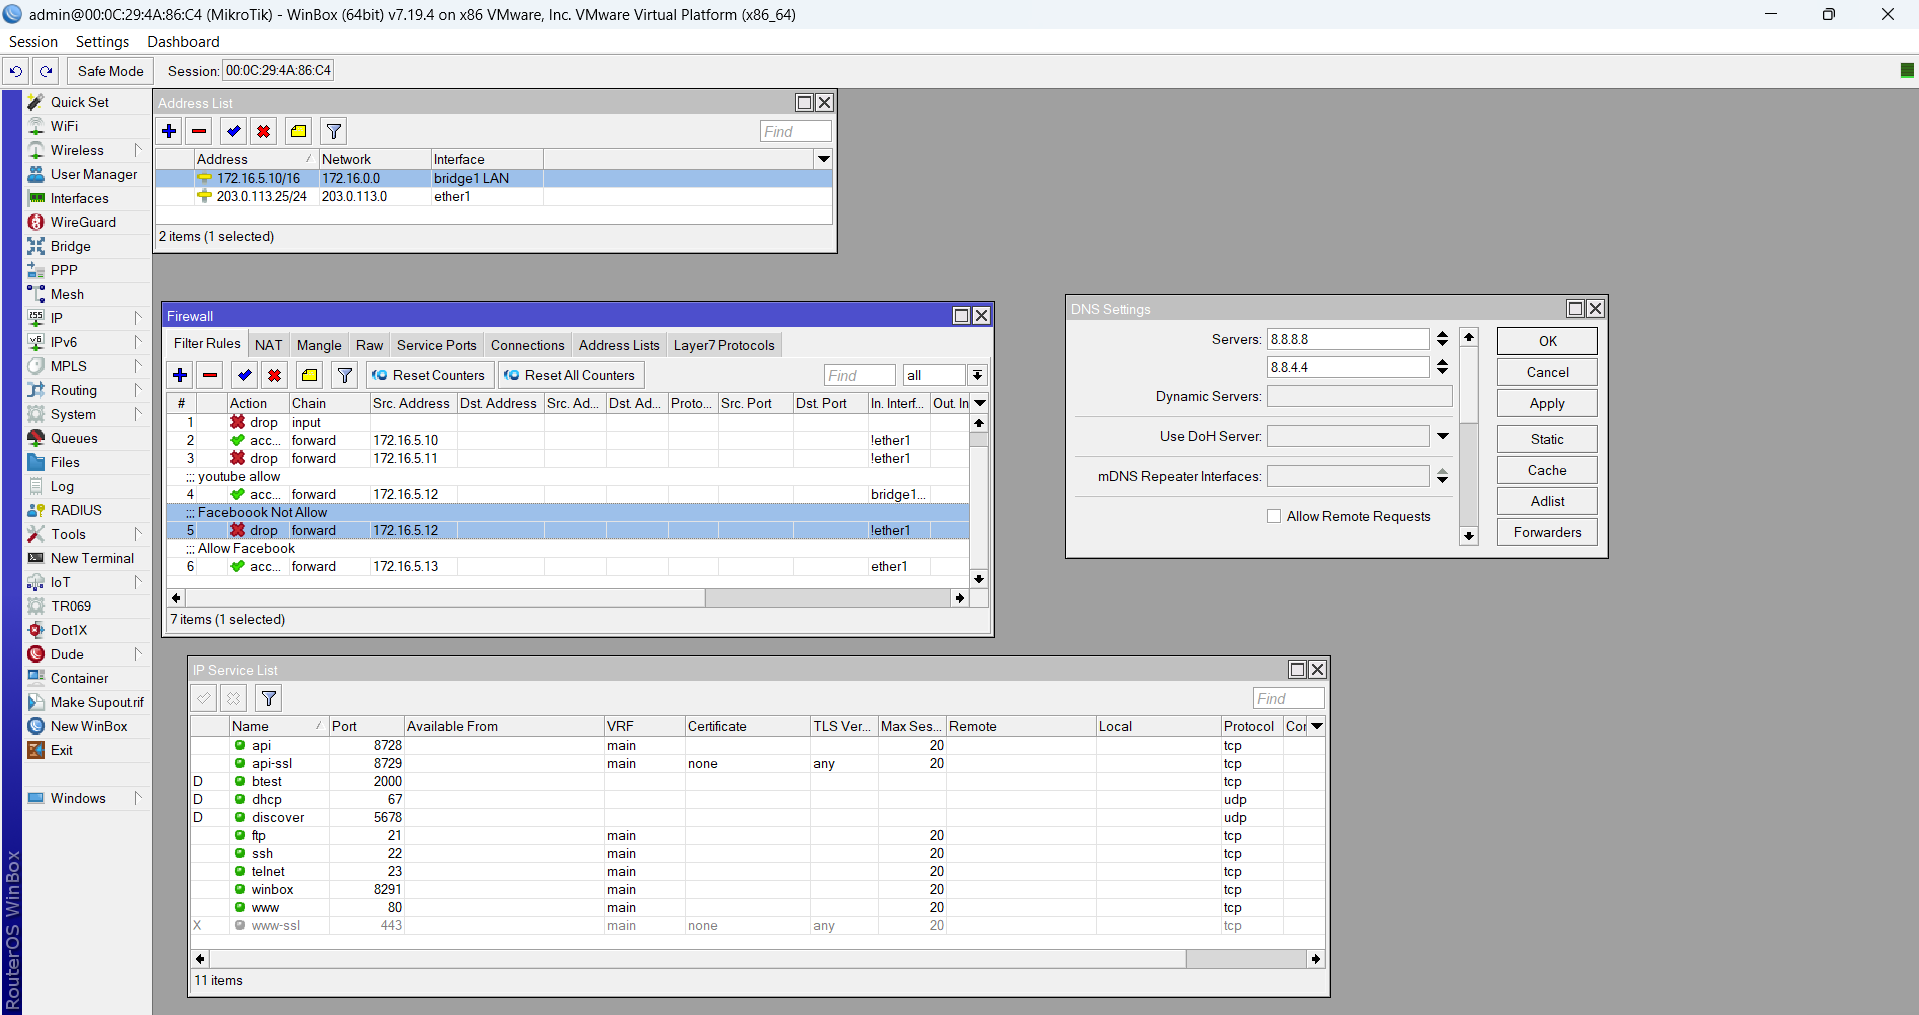Click the undo arrow icon in top toolbar
Screen dimensions: 1919x1015
(16, 71)
